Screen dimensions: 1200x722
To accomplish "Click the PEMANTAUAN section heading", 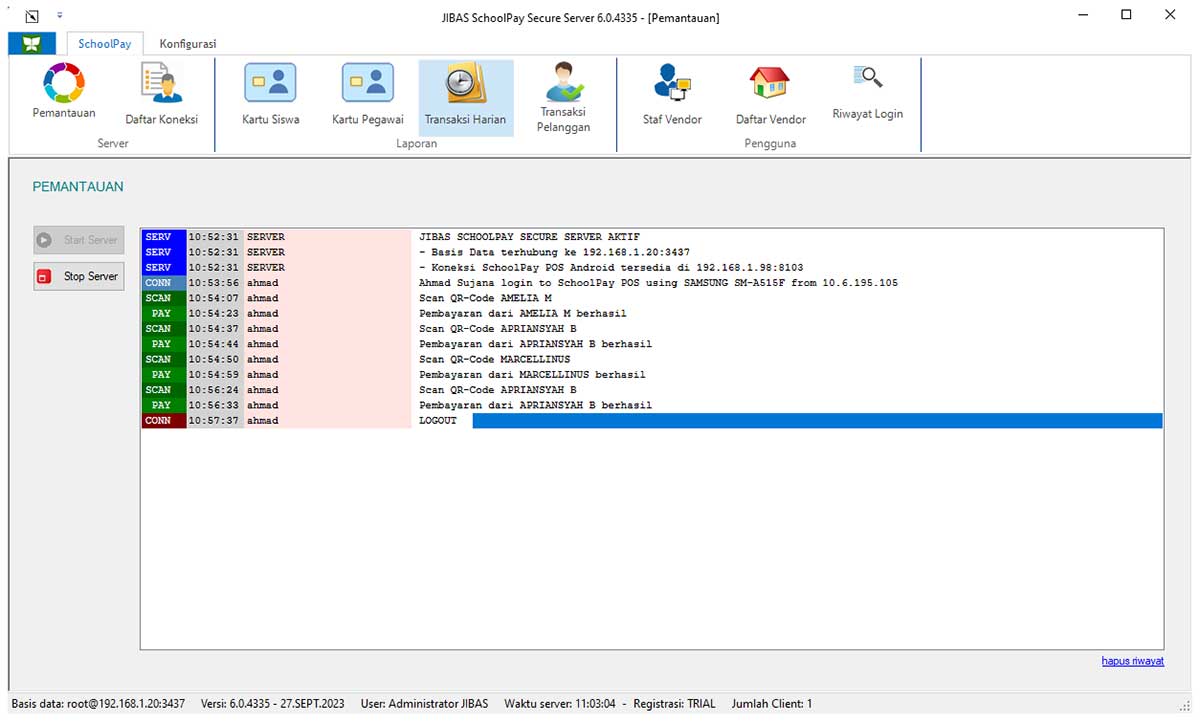I will pos(78,187).
